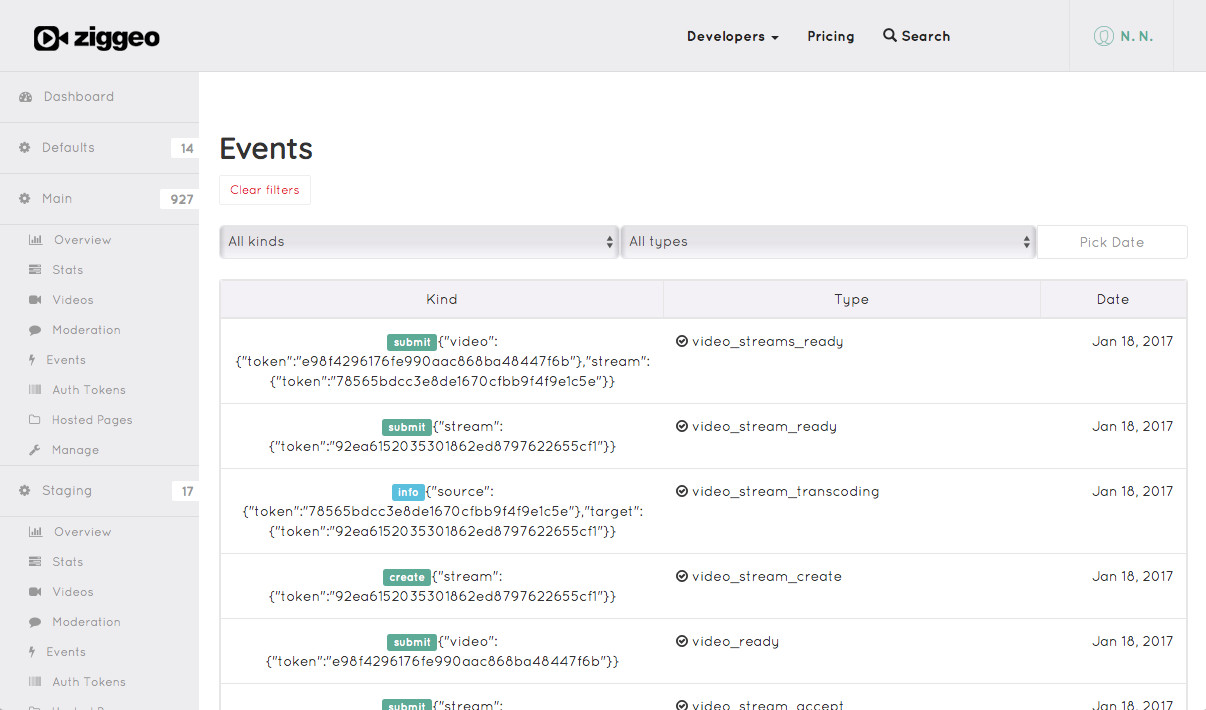Viewport: 1206px width, 710px height.
Task: Click the checkmark icon next to video_streams_ready
Action: coord(682,341)
